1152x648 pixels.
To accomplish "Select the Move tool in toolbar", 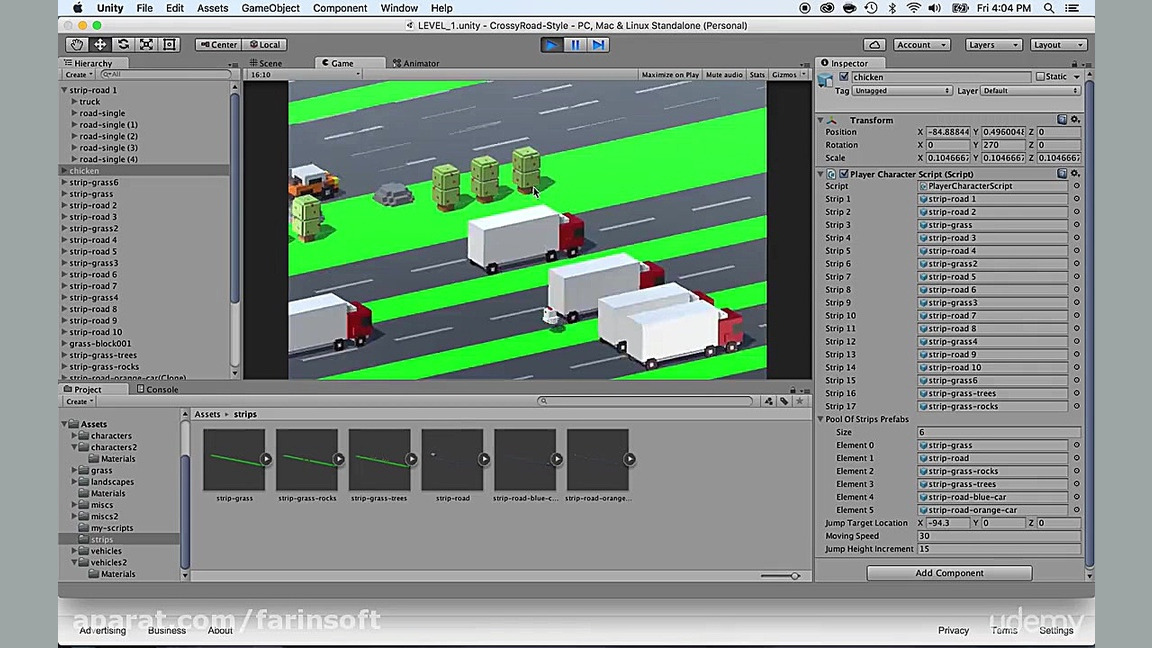I will coord(100,45).
